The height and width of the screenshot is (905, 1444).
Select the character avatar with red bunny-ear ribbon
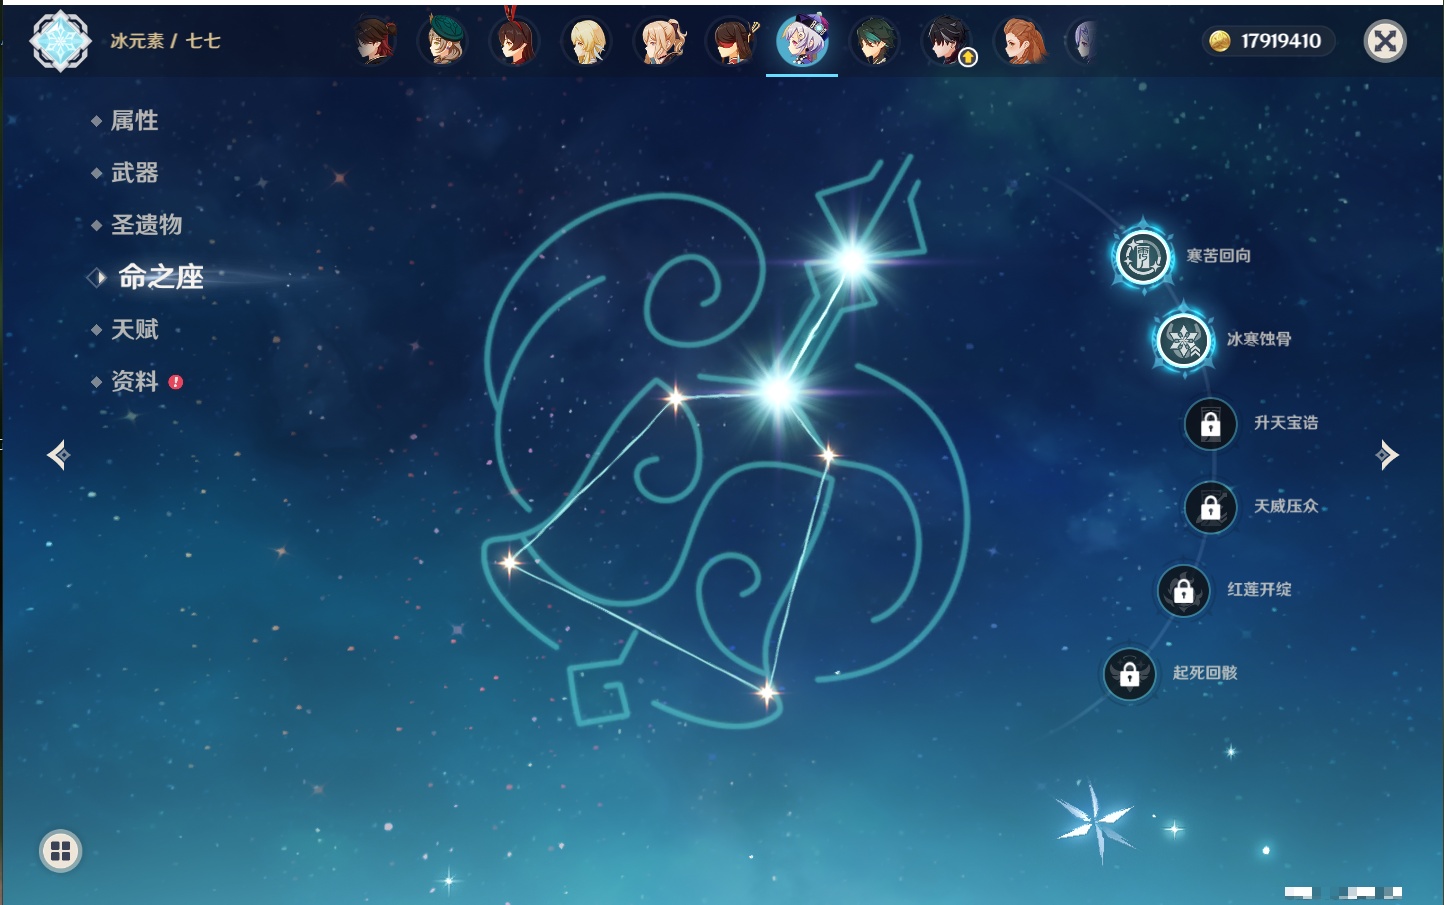(x=514, y=41)
